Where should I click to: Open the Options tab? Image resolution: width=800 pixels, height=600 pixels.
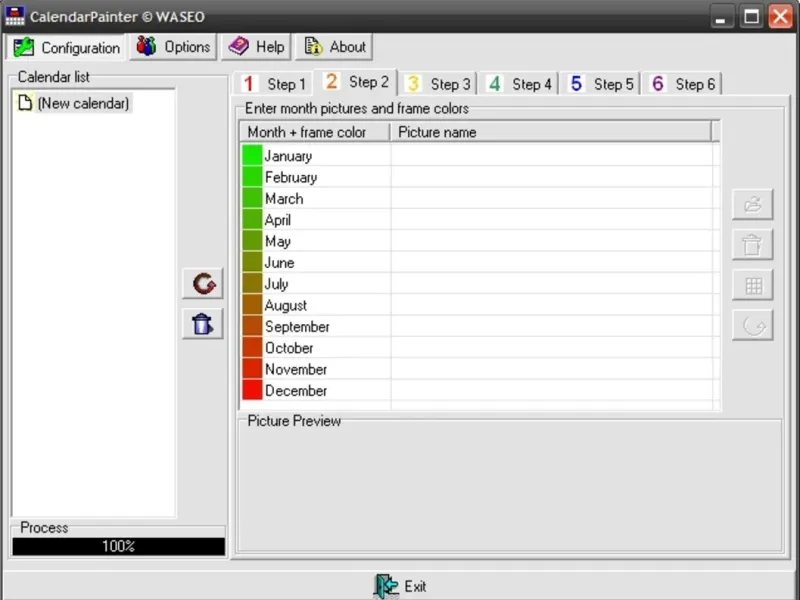(x=173, y=47)
